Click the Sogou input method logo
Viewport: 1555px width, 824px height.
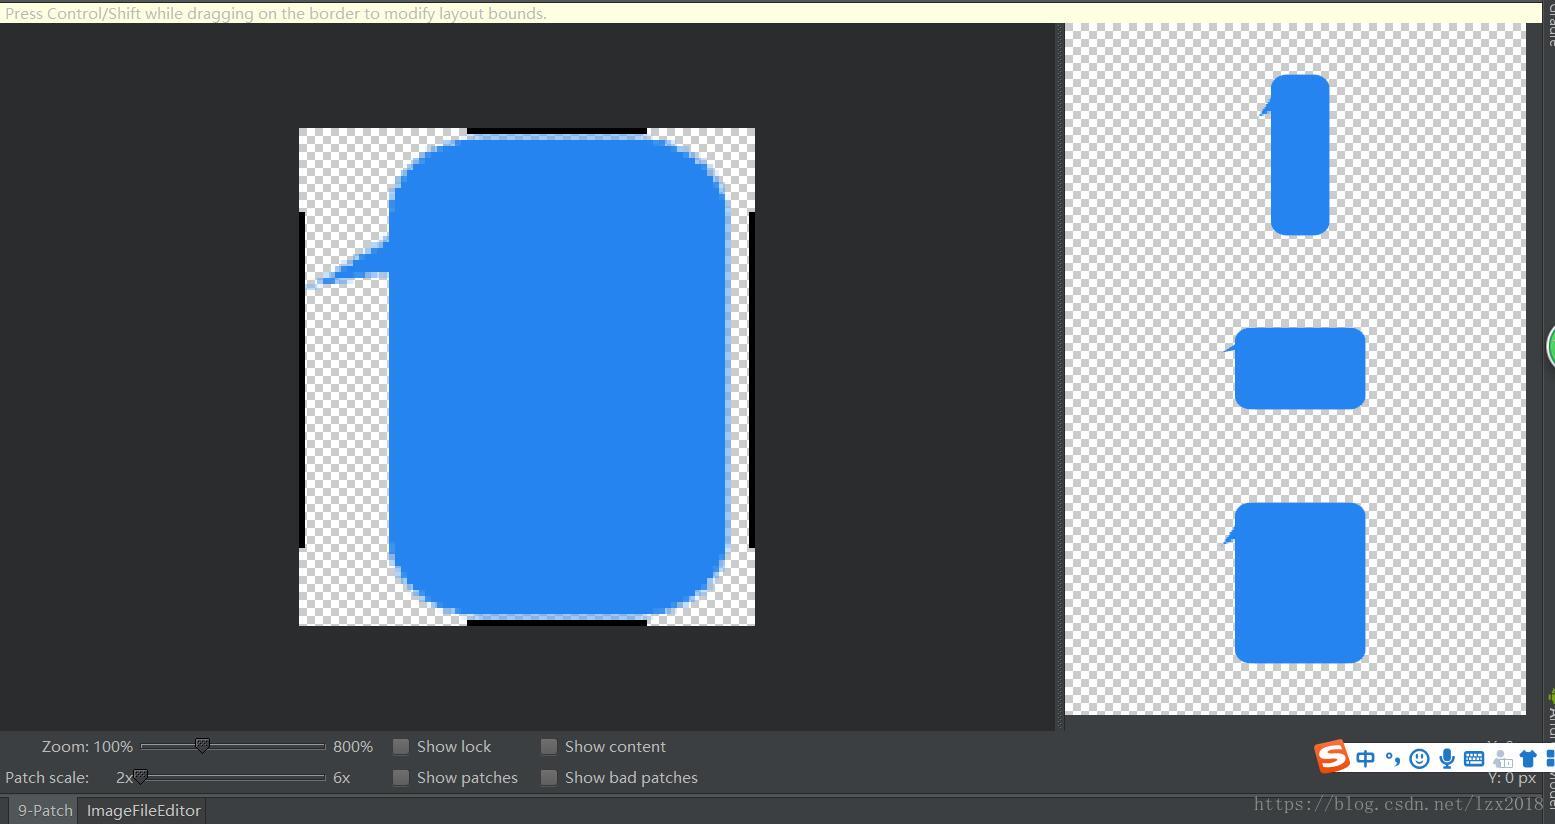[1331, 757]
